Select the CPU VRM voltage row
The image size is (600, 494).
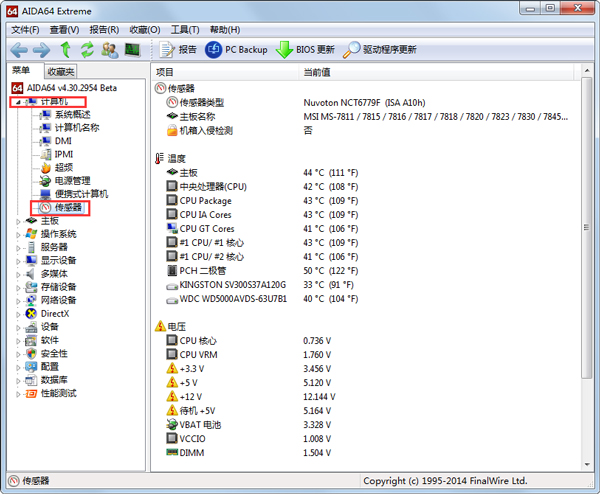point(366,355)
